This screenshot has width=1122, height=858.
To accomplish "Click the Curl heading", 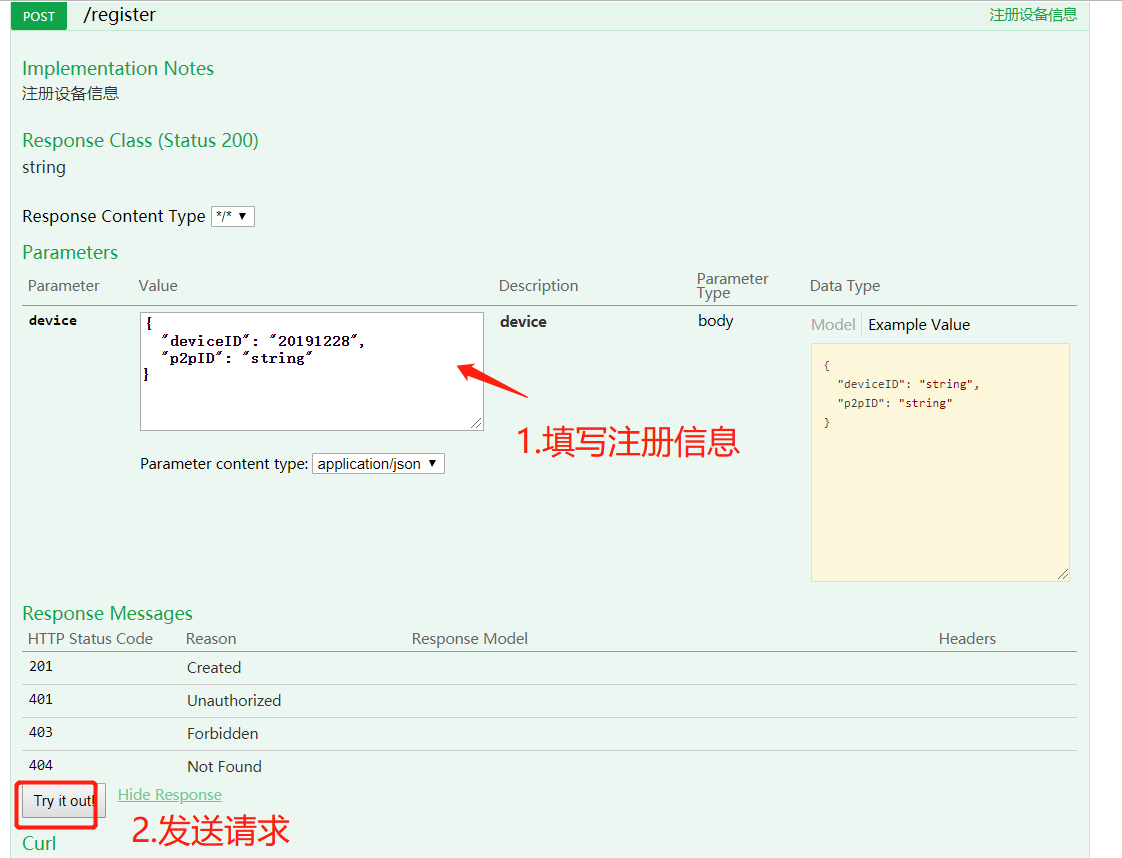I will pyautogui.click(x=39, y=844).
